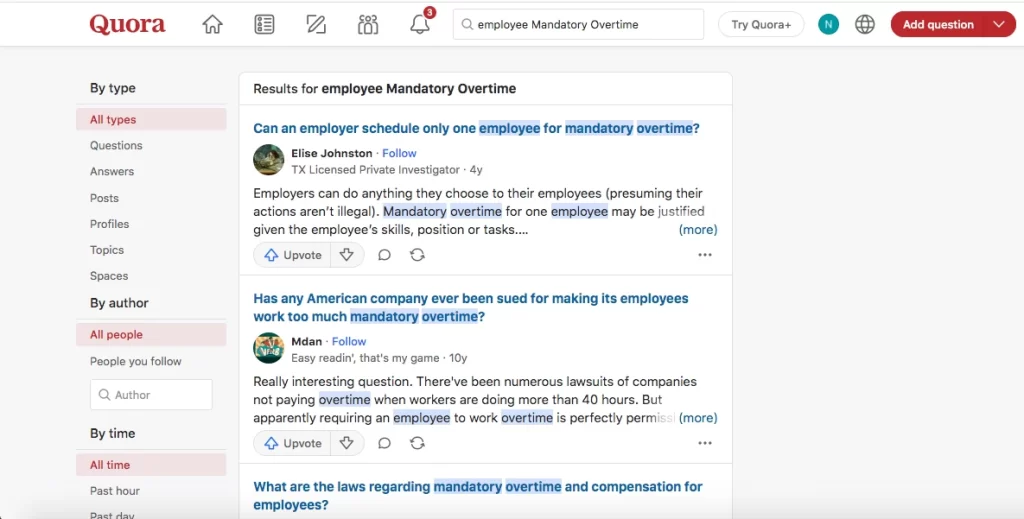Click the 'By time' heading
The height and width of the screenshot is (519, 1024).
112,433
